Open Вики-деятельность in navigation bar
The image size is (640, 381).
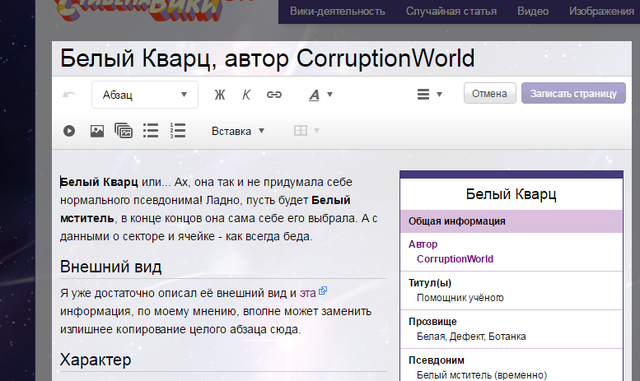(x=338, y=11)
